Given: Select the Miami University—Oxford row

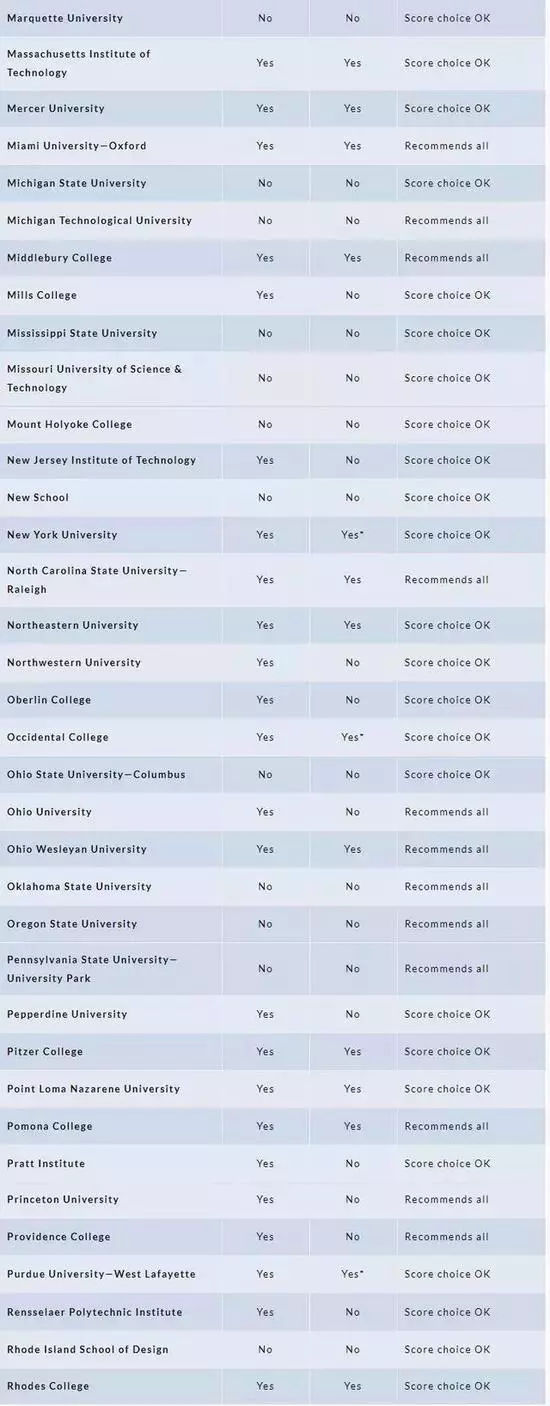Looking at the screenshot, I should [x=77, y=146].
